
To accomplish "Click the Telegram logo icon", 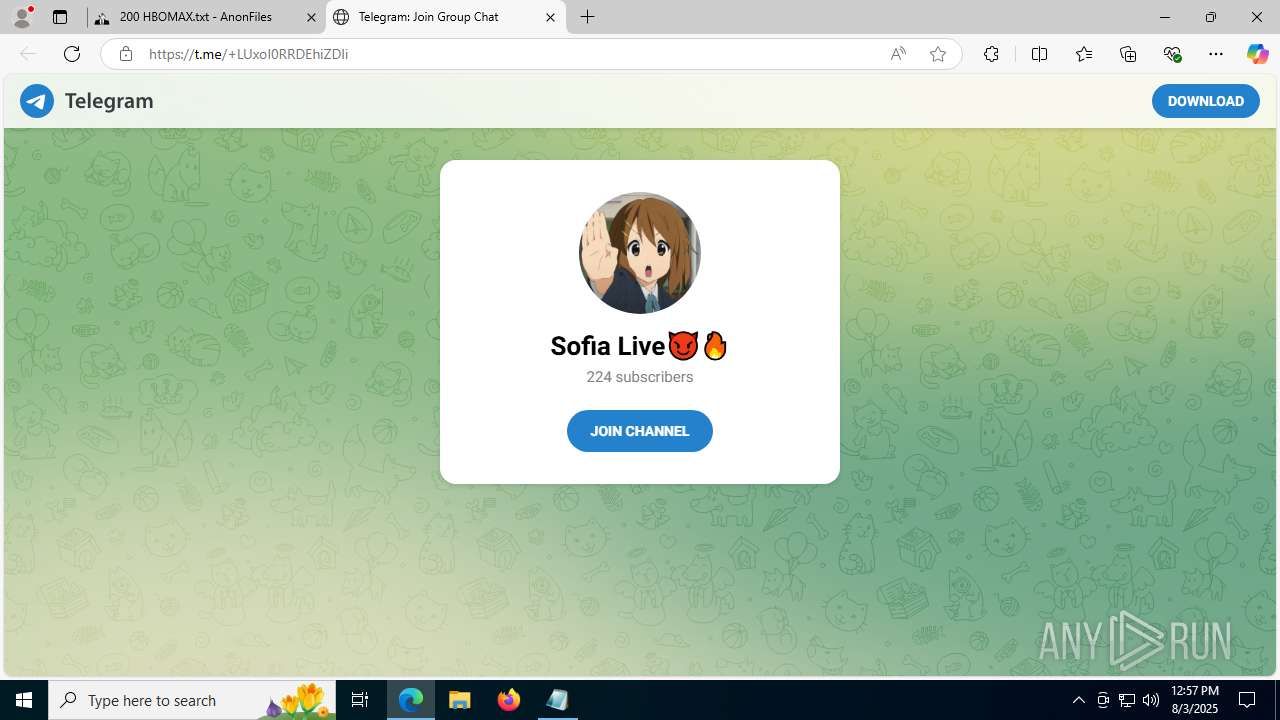I will tap(37, 101).
